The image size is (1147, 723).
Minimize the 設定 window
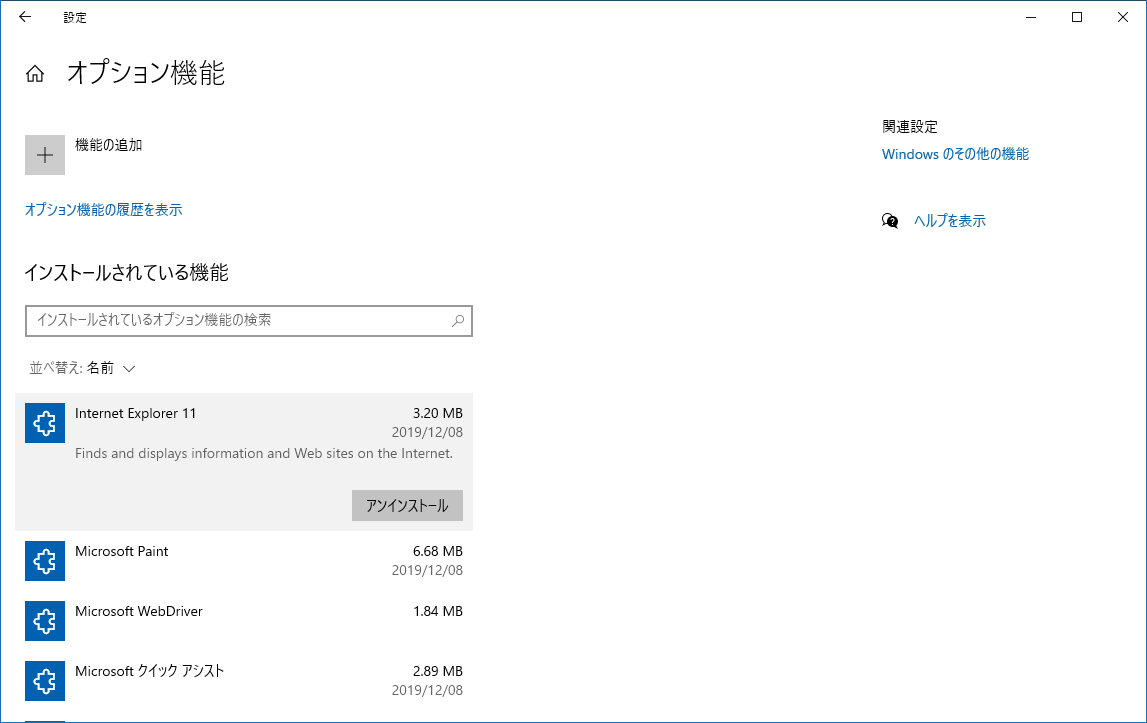point(1031,17)
